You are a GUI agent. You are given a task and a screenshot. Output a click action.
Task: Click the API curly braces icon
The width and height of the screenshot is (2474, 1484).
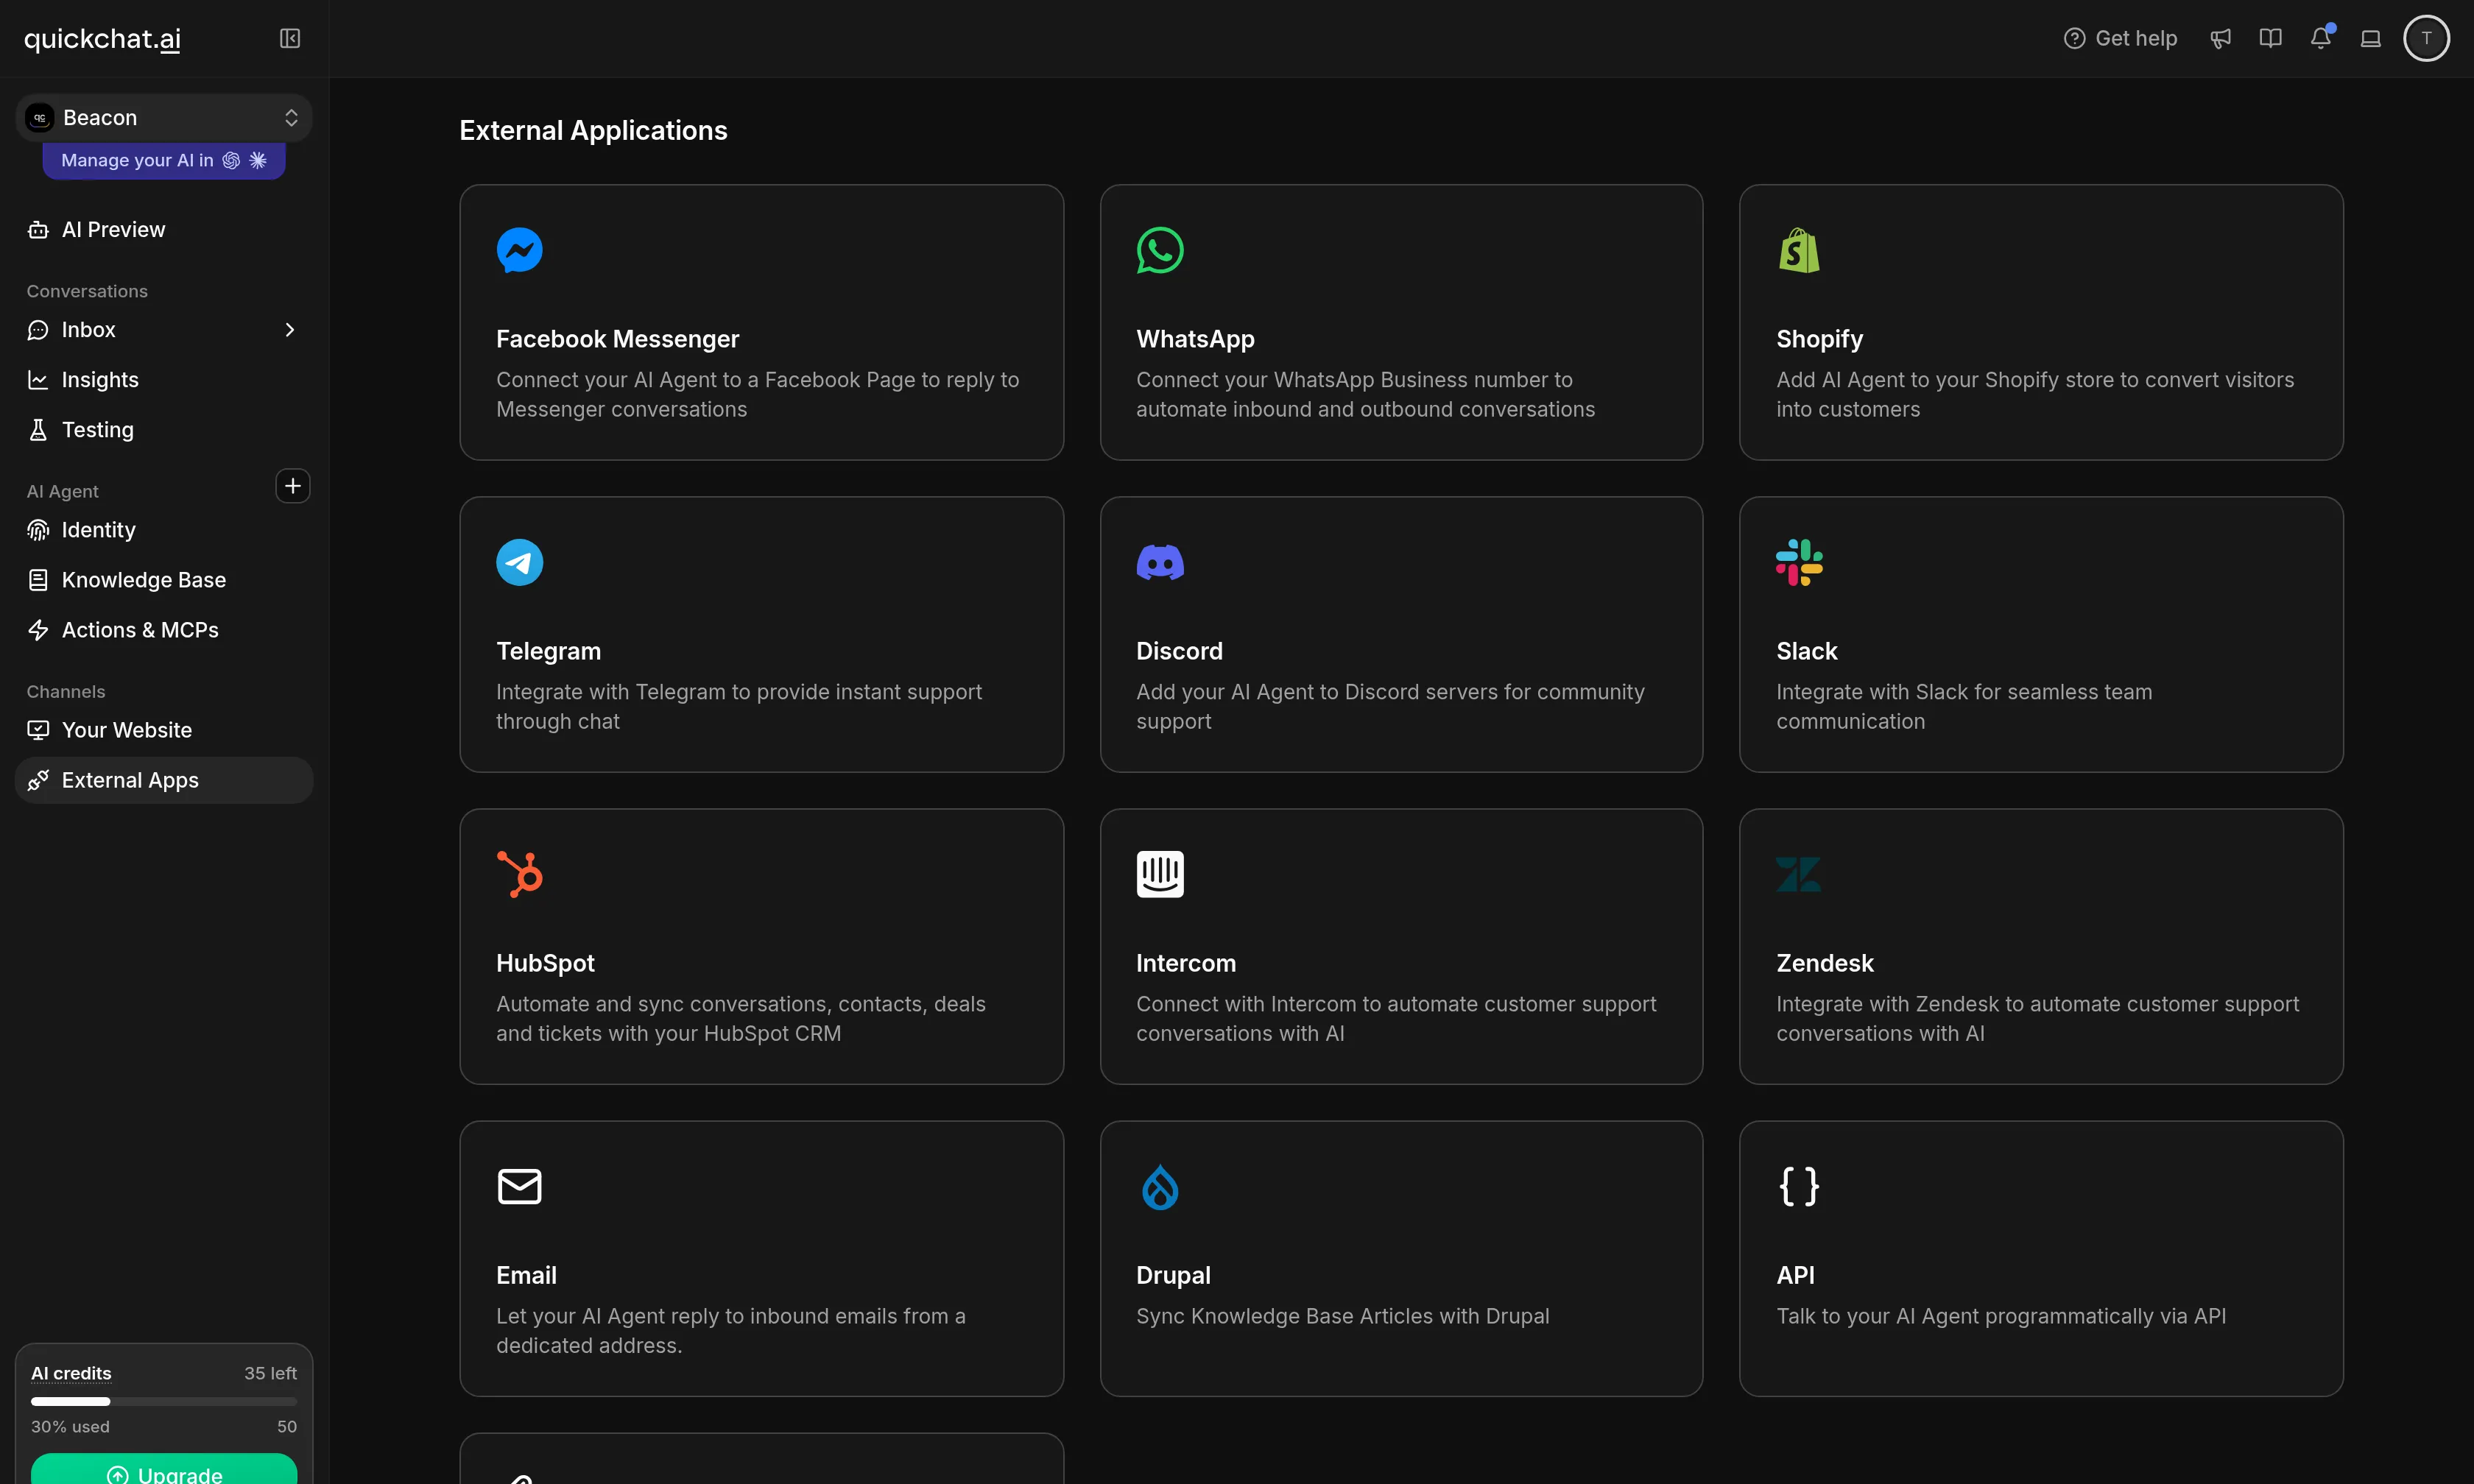1798,1186
